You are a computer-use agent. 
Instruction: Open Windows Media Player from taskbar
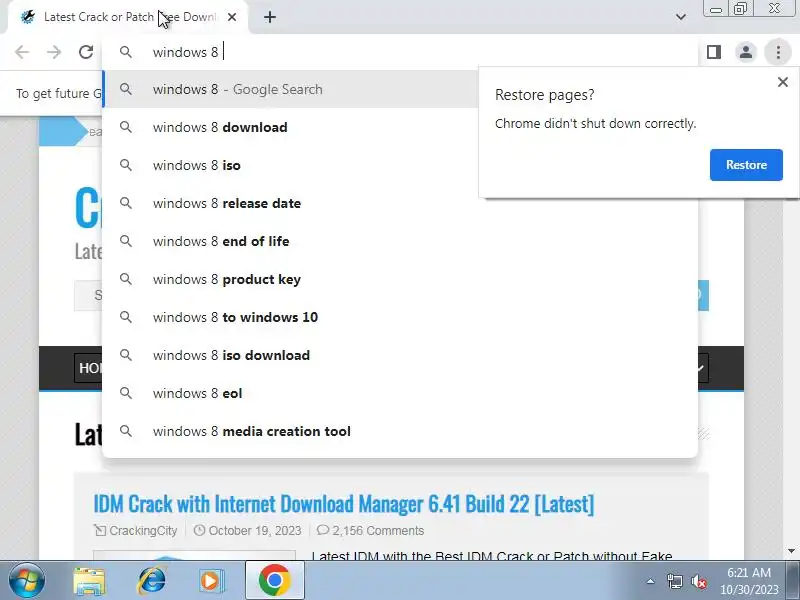tap(212, 580)
